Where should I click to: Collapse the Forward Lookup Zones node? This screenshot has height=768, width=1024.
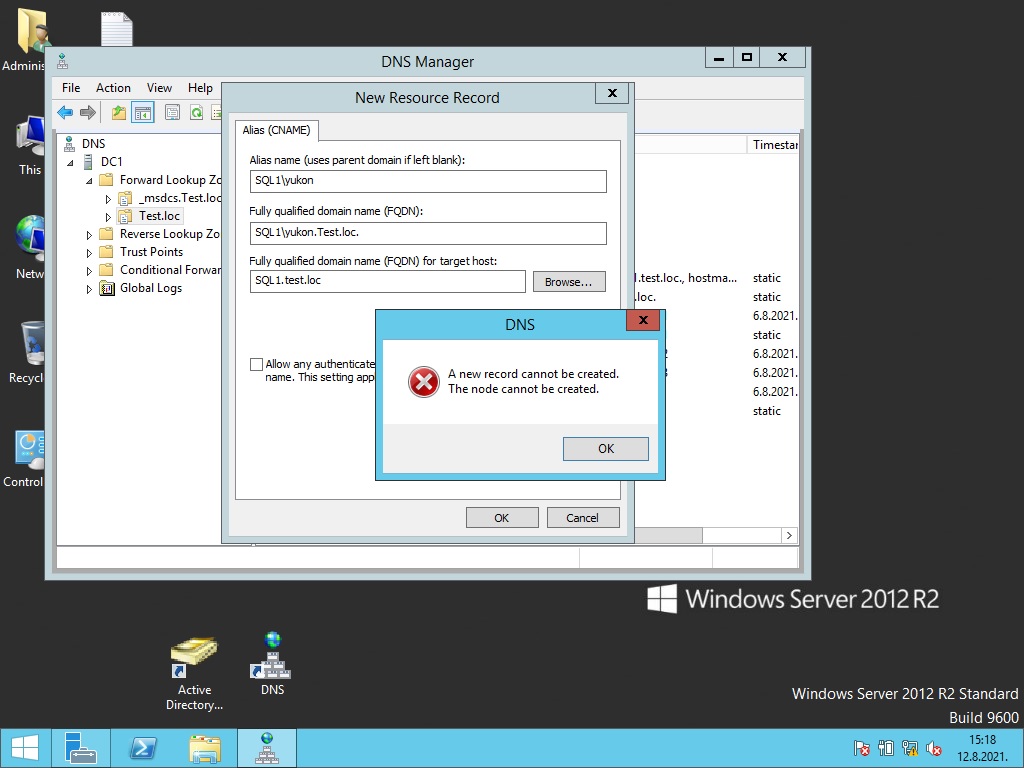pos(89,179)
